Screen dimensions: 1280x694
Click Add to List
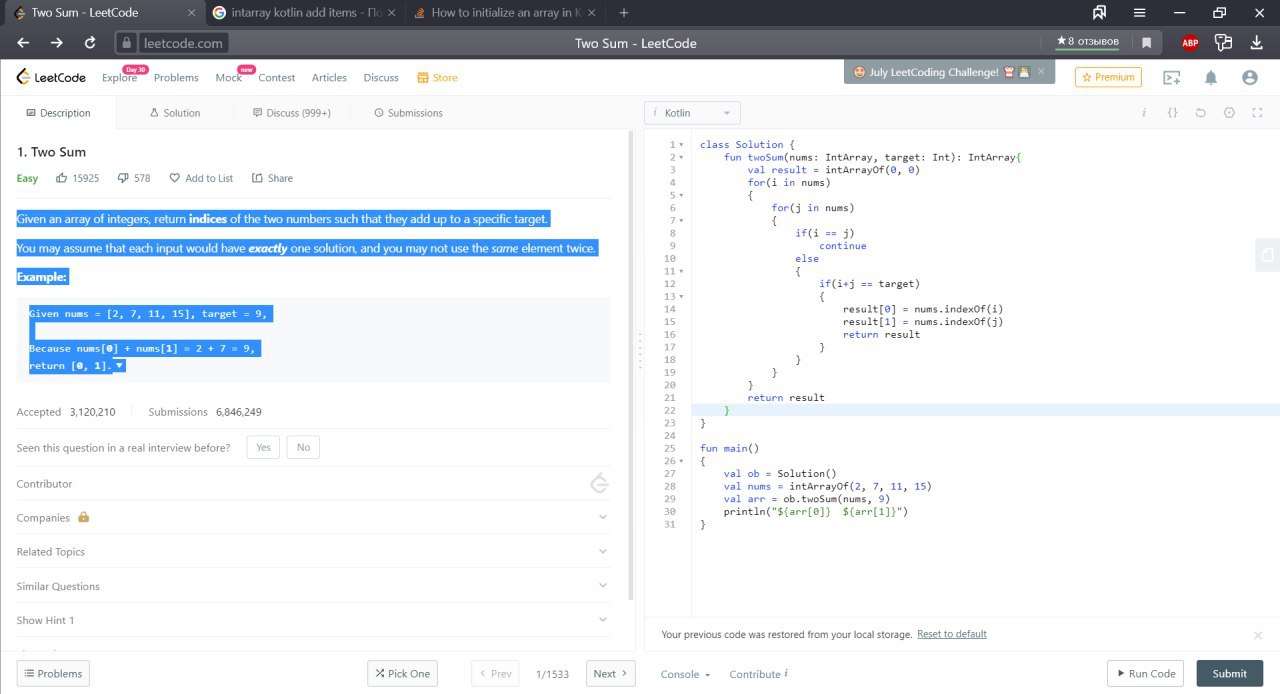[201, 178]
